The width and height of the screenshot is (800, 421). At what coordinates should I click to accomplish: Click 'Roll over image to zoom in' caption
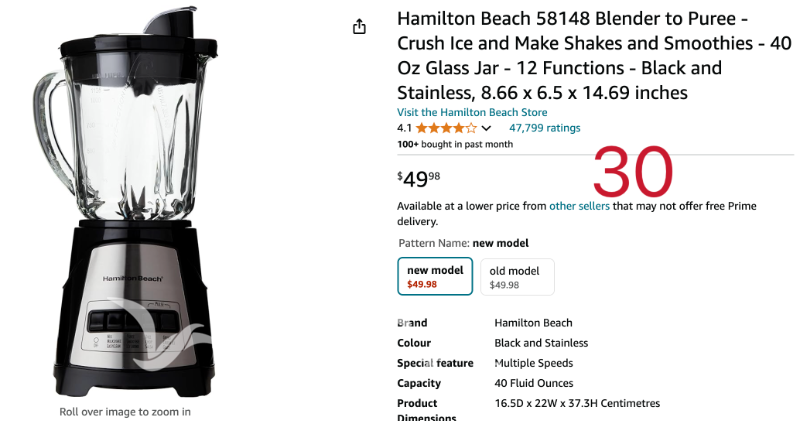[x=125, y=411]
